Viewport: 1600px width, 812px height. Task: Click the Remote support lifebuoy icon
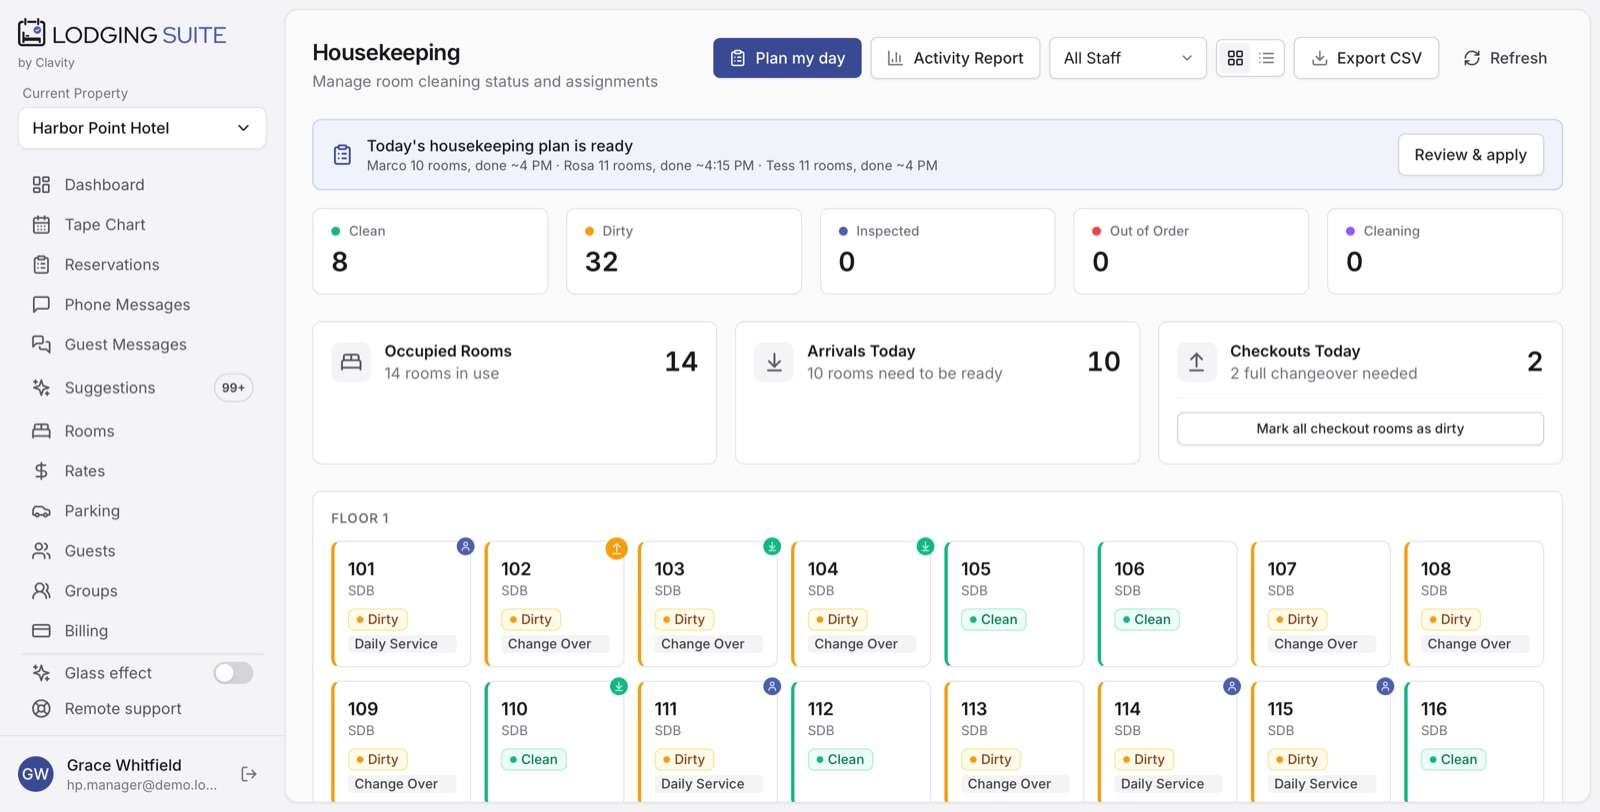[x=41, y=709]
